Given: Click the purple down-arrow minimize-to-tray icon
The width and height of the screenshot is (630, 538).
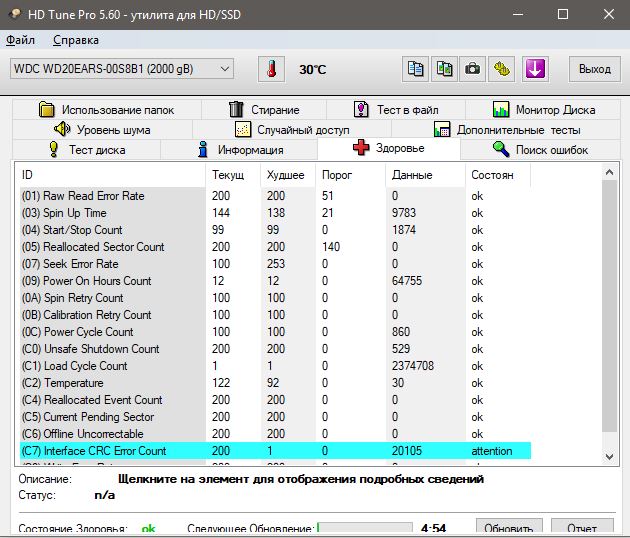Looking at the screenshot, I should 535,69.
